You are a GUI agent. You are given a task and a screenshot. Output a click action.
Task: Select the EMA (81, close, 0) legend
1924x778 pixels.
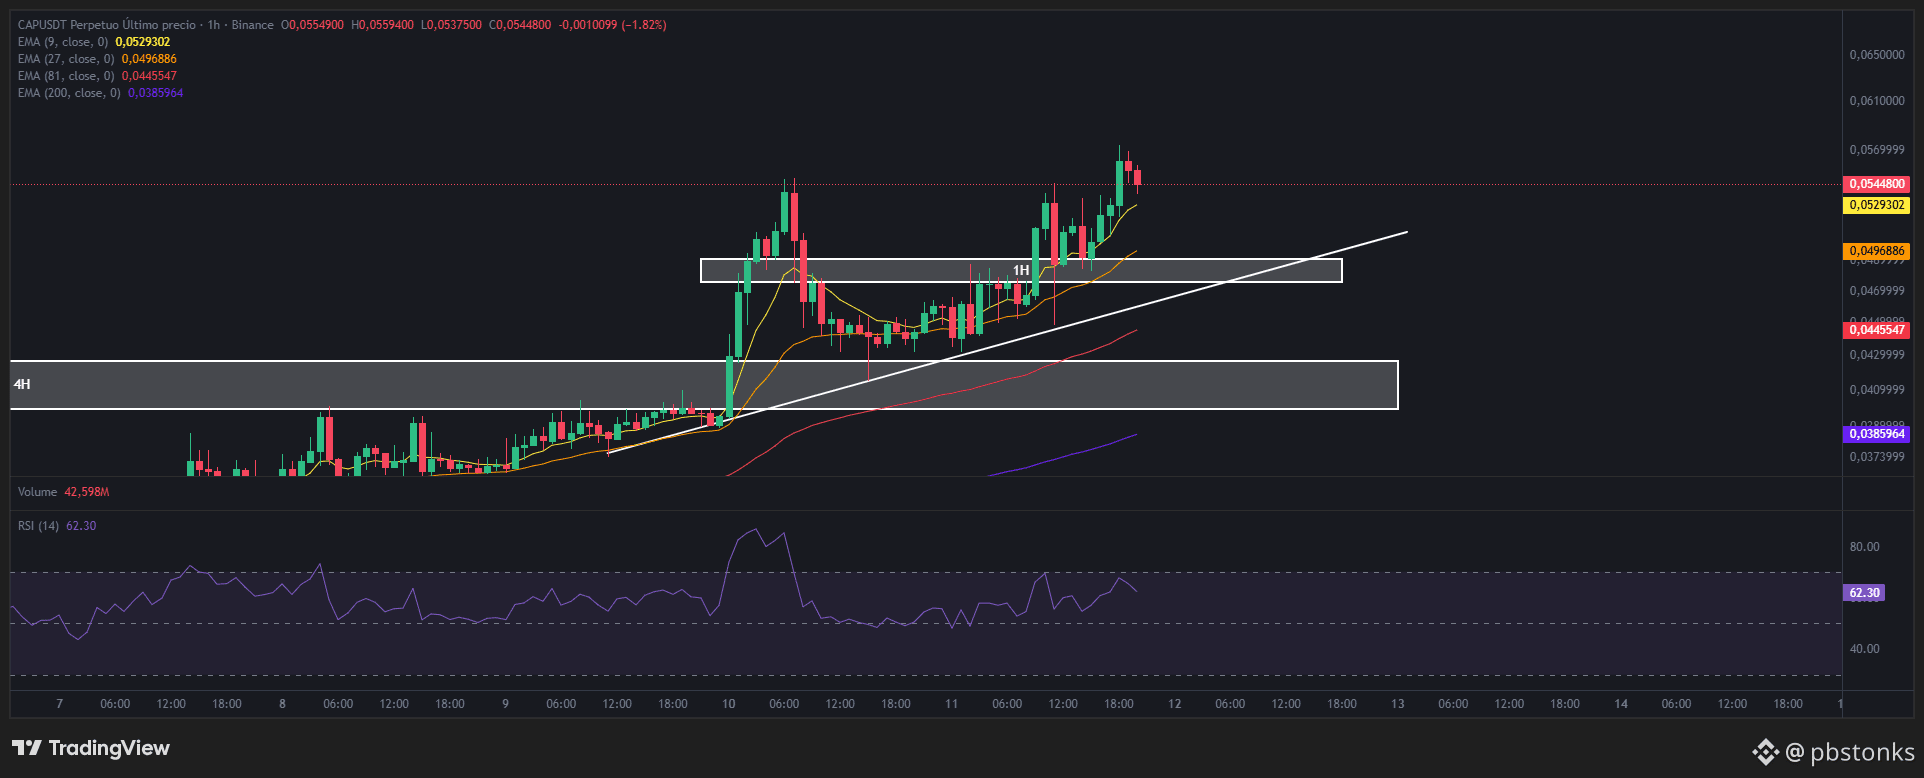[x=97, y=76]
